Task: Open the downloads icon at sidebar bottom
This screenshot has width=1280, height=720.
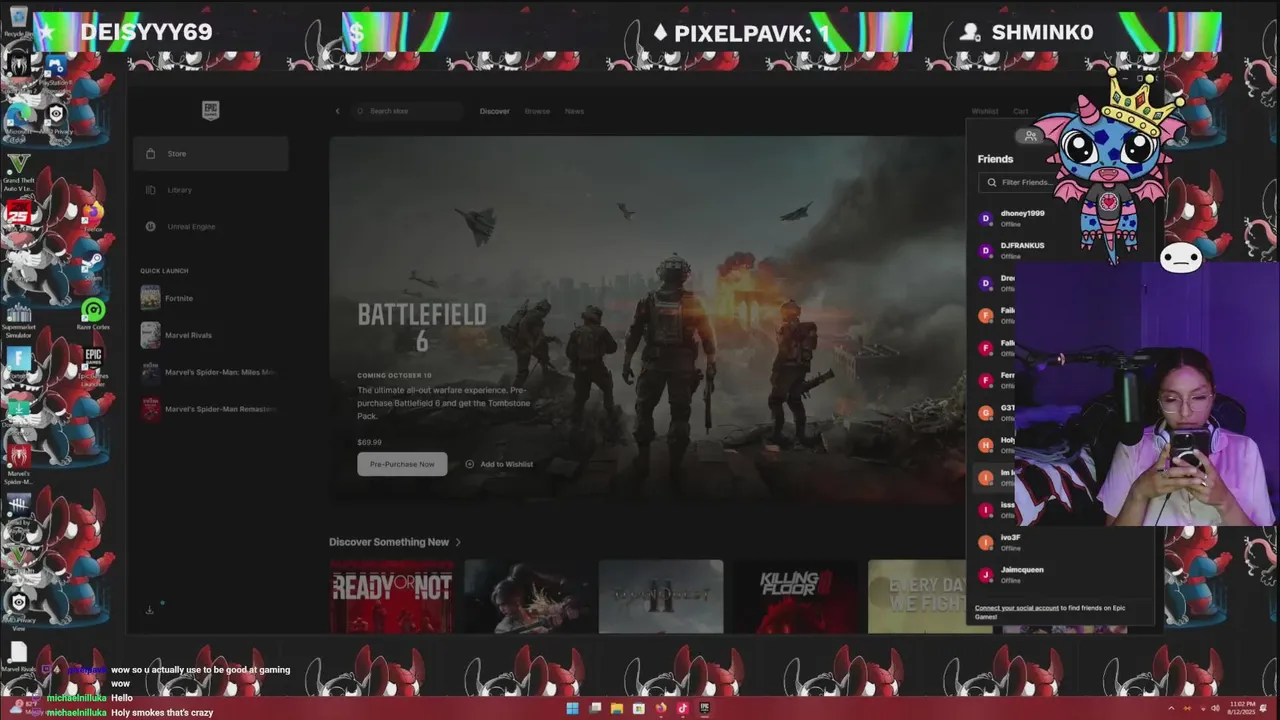Action: click(150, 610)
